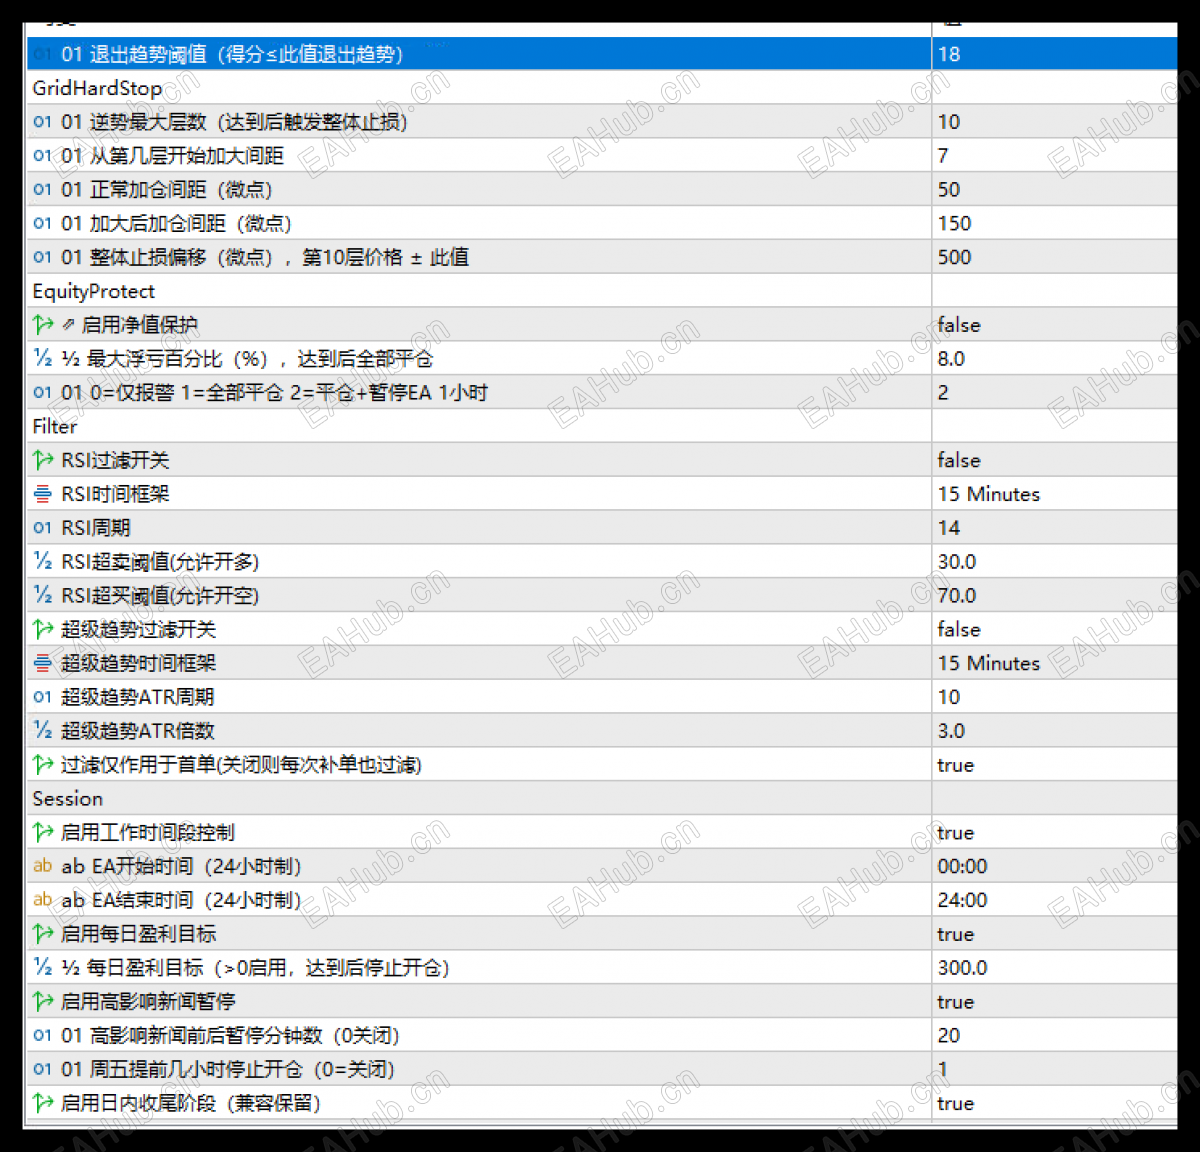This screenshot has height=1152, width=1200.
Task: Click the boolean arrow icon beside 启用高影响新闻暂停
Action: tap(42, 1001)
